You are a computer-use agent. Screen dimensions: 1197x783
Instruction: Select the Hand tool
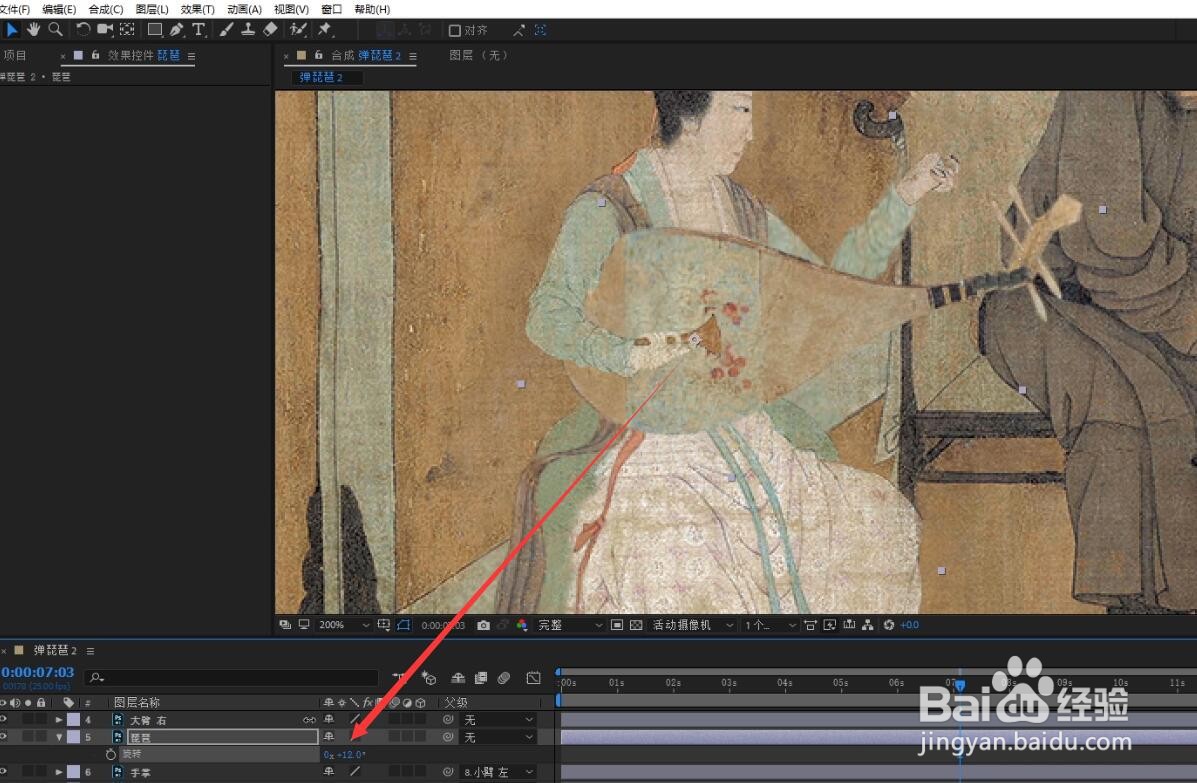click(34, 30)
